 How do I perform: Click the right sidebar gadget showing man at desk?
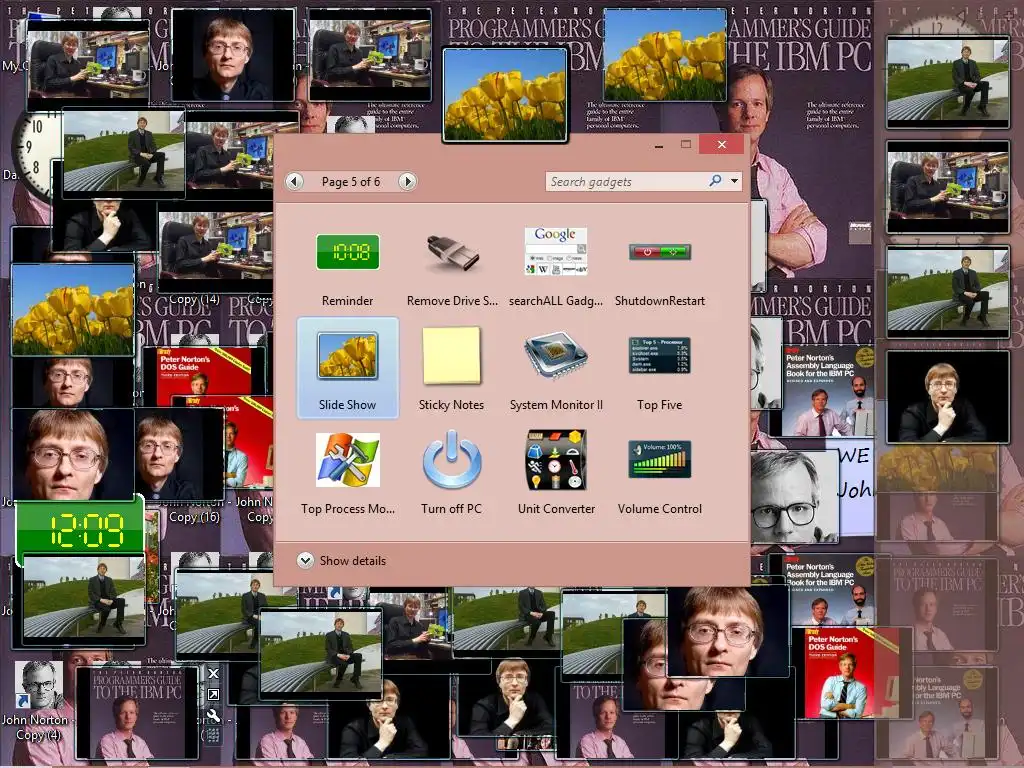tap(948, 188)
